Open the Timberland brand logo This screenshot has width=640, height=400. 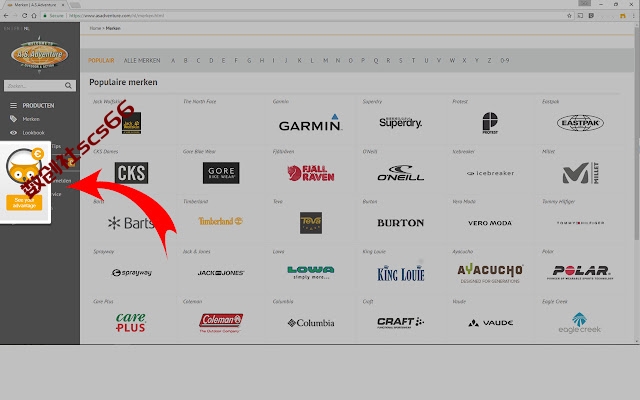coord(220,221)
